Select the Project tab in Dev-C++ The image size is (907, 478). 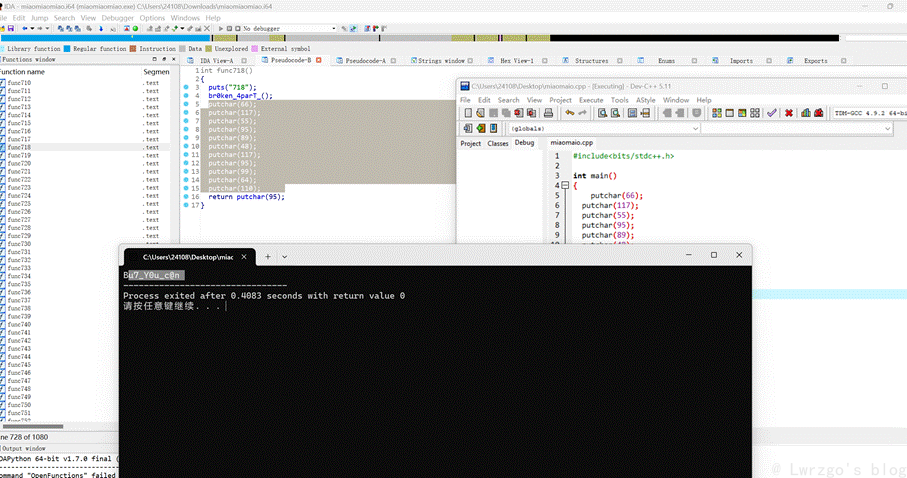click(x=470, y=144)
